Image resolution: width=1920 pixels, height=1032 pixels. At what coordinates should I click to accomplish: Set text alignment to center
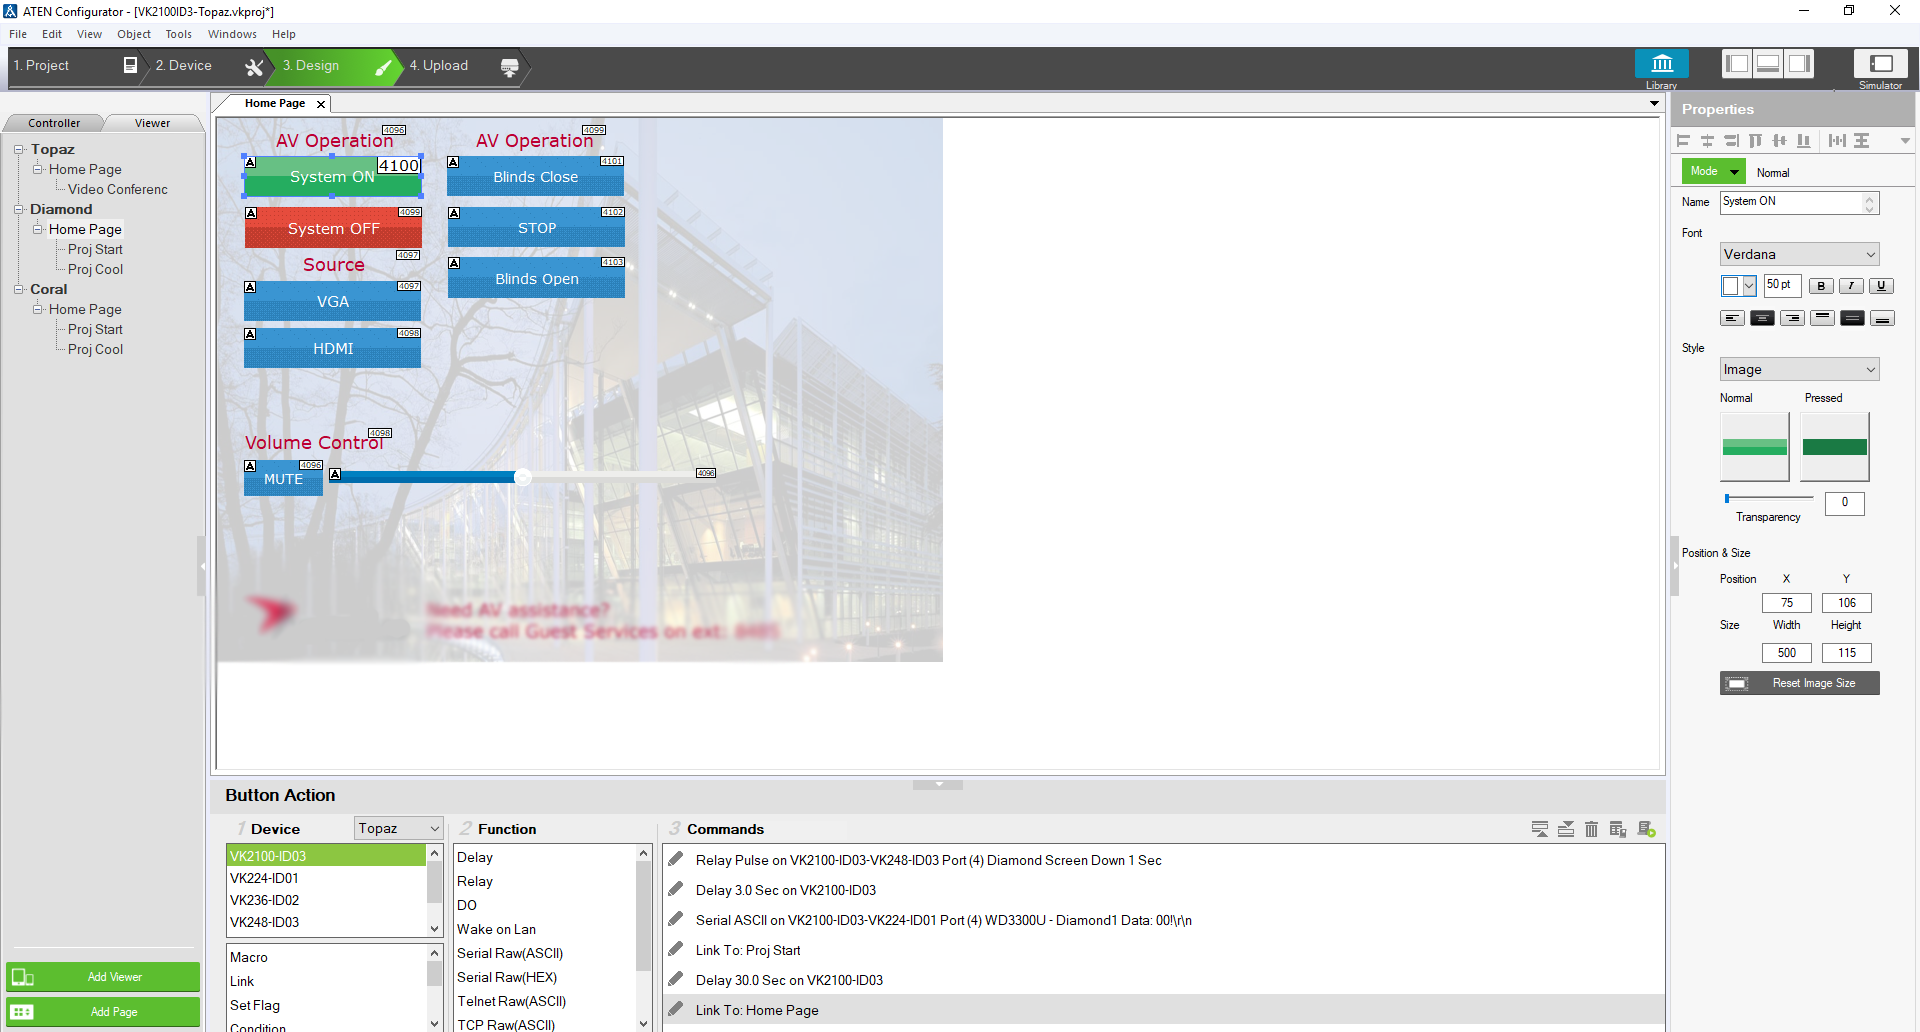pyautogui.click(x=1762, y=318)
